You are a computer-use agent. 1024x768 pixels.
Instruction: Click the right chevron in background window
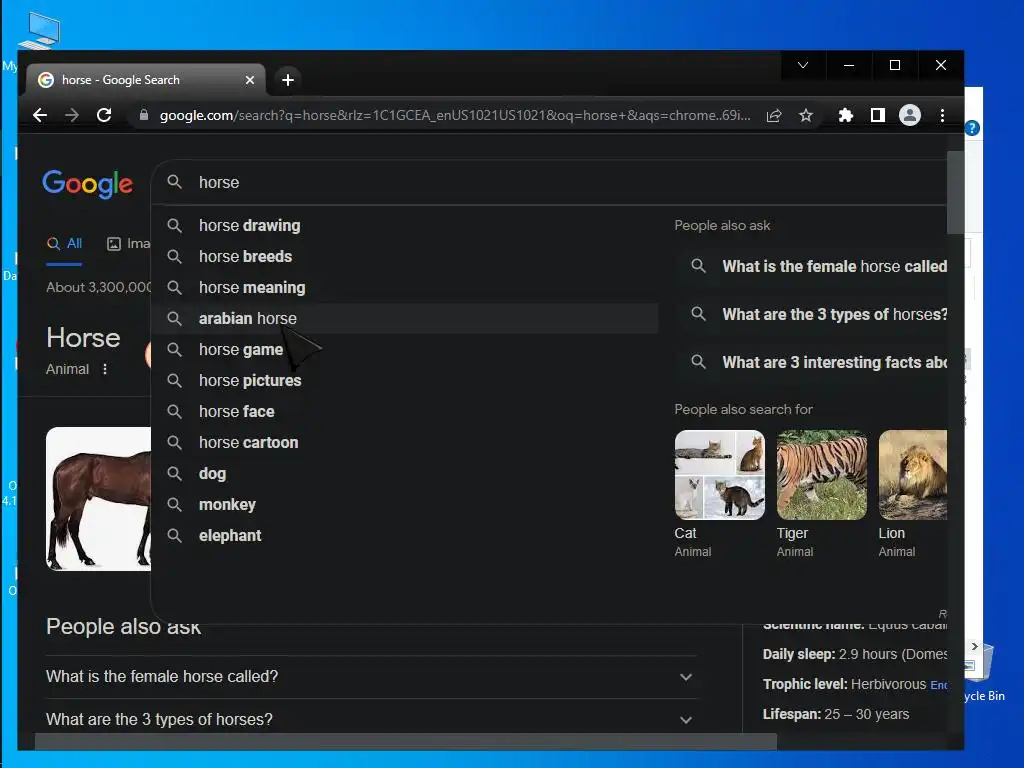[974, 647]
